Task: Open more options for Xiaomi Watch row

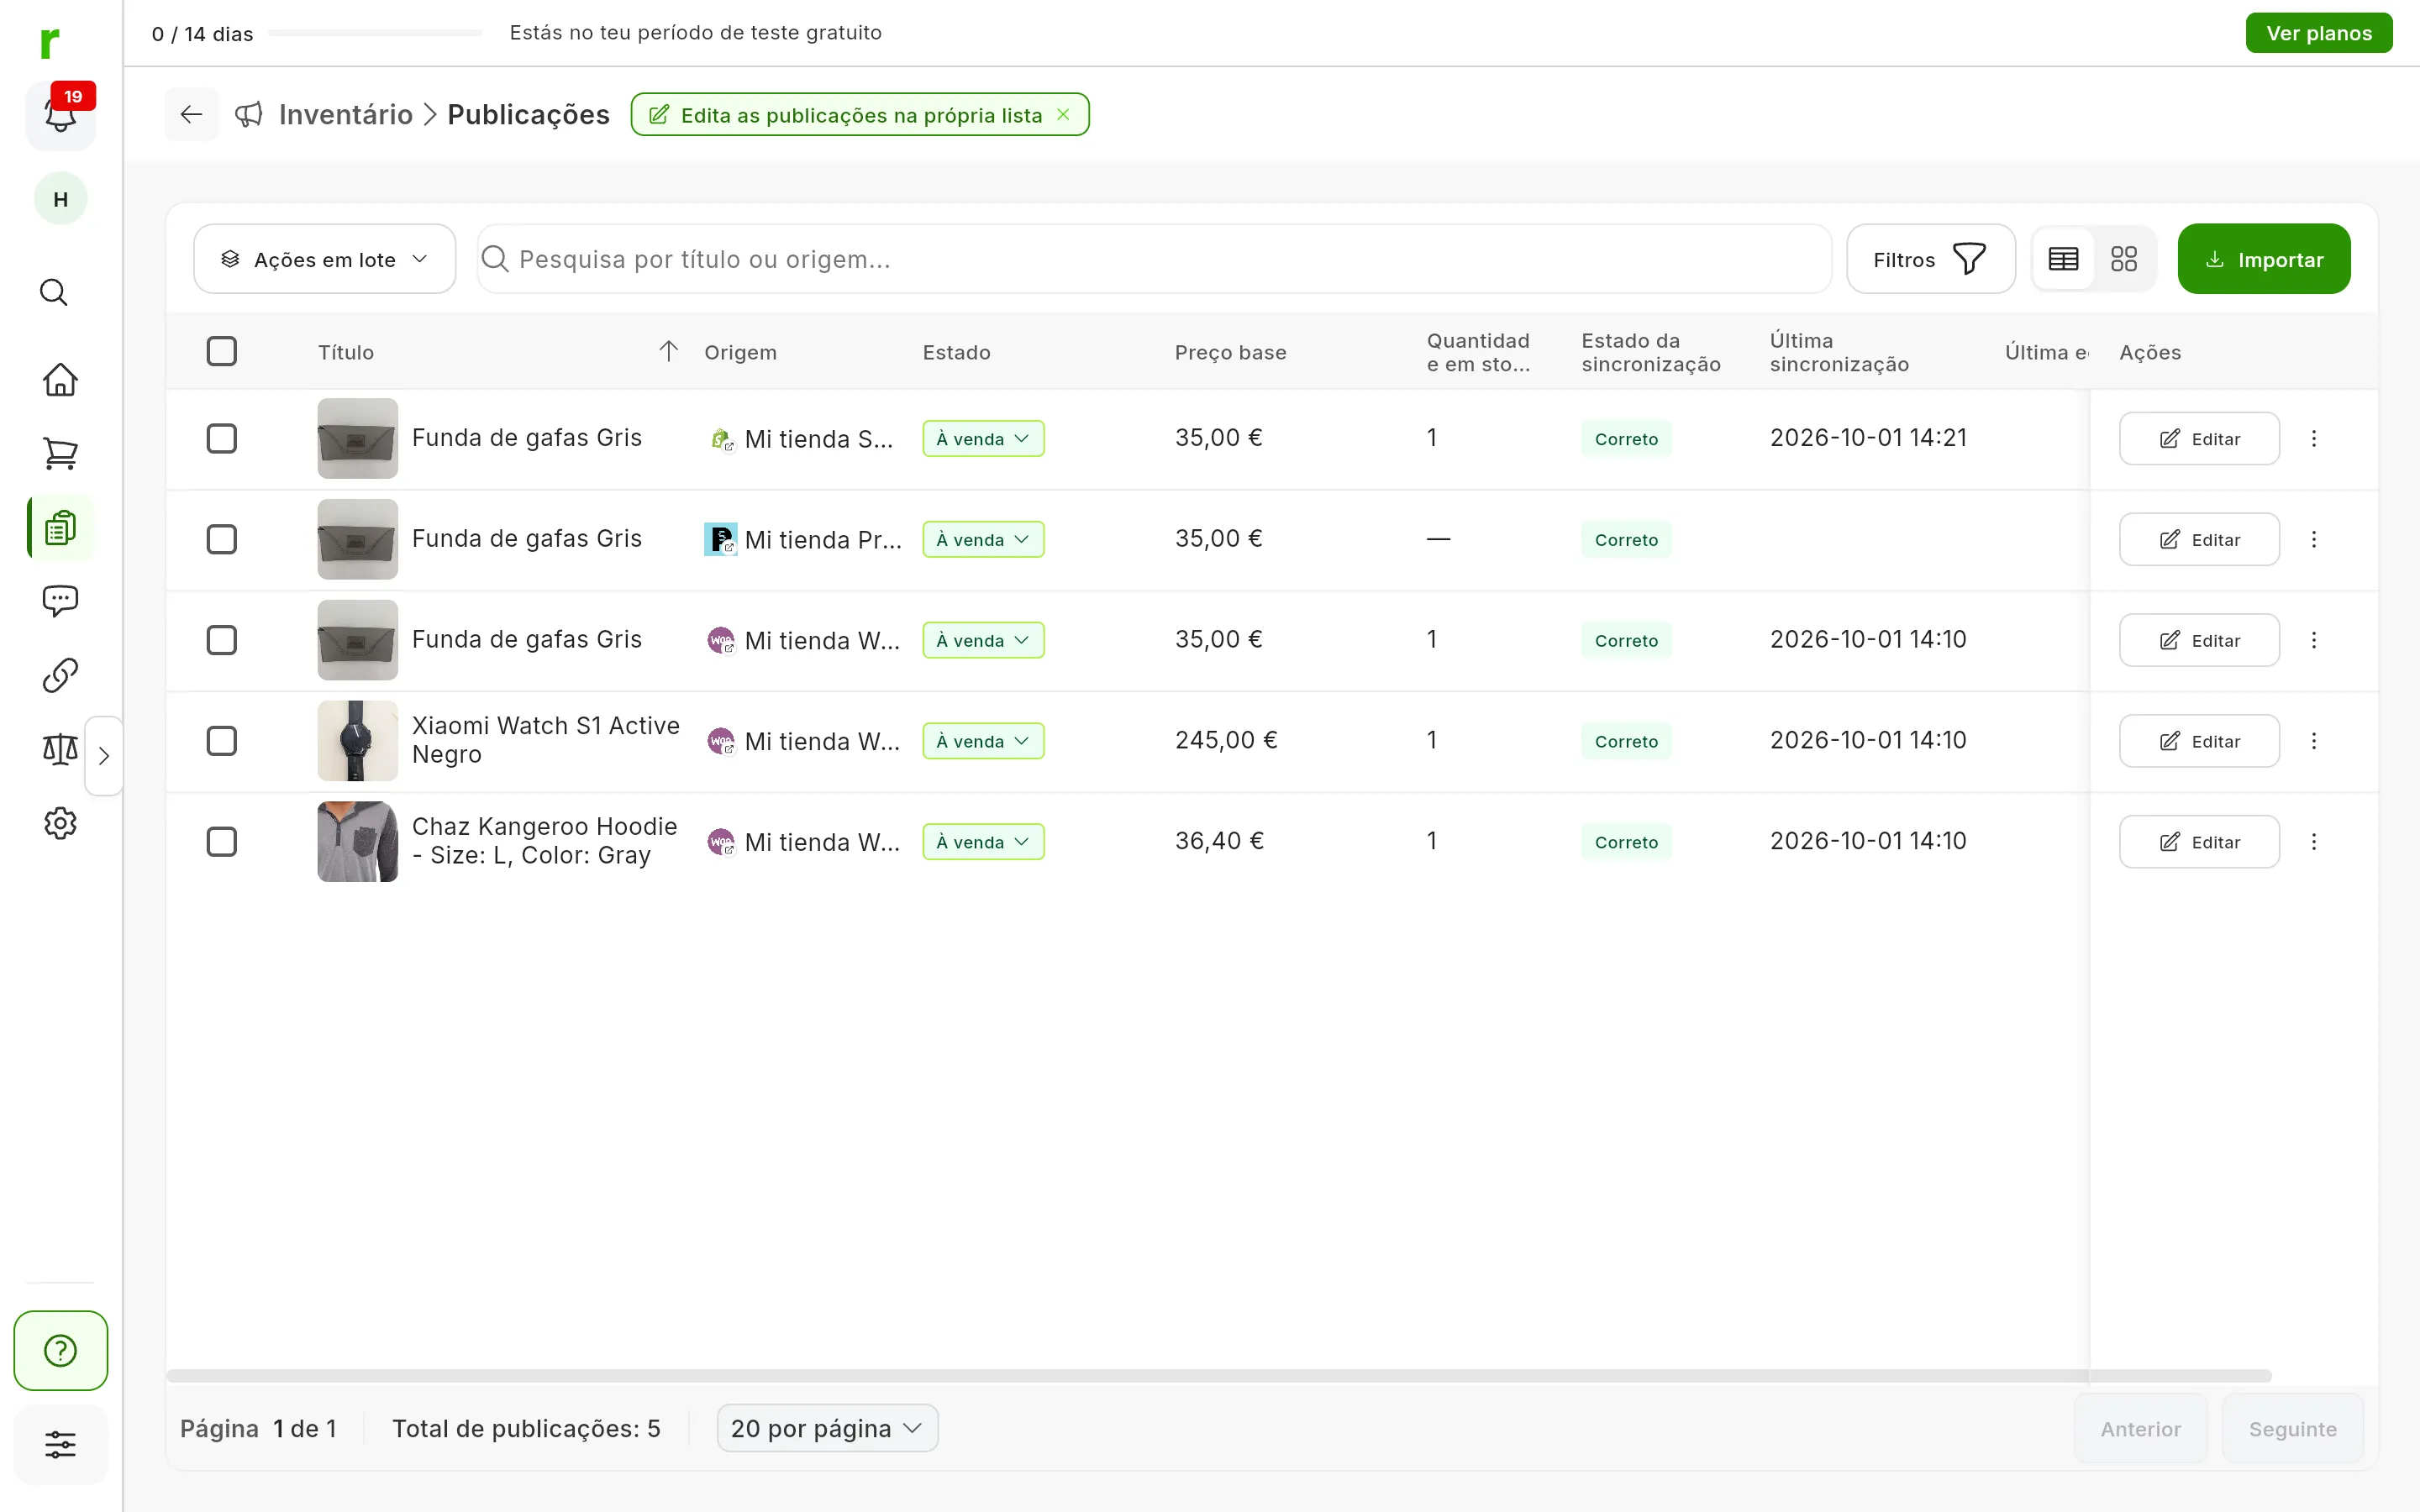Action: coord(2313,741)
